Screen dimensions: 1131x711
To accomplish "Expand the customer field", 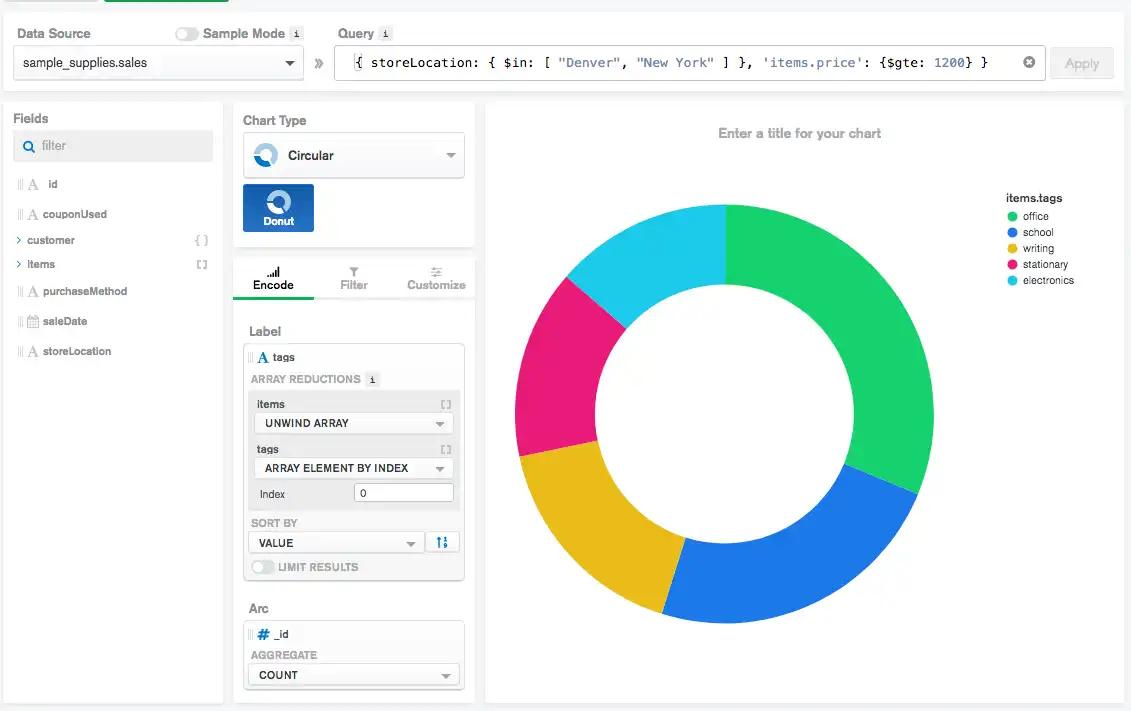I will point(19,240).
